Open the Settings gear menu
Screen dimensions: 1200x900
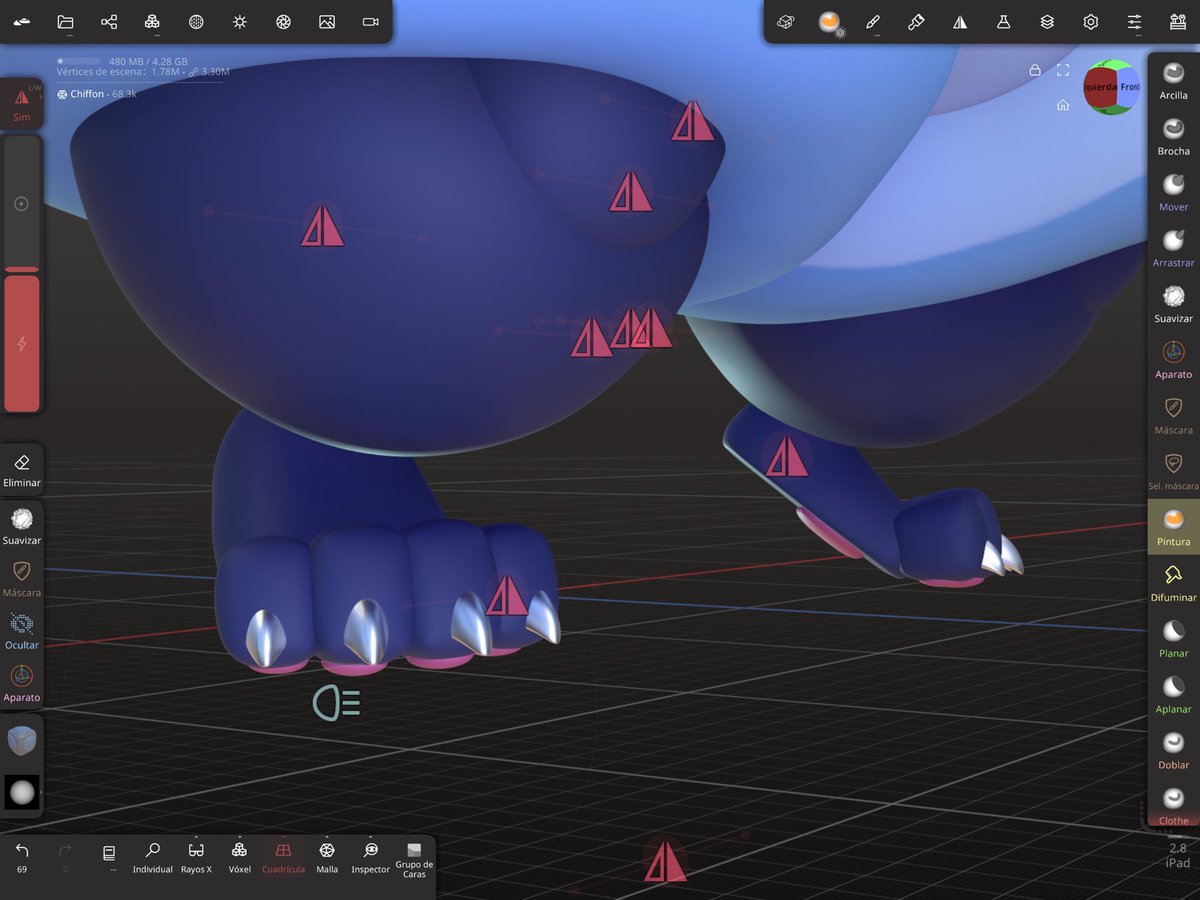point(1091,21)
